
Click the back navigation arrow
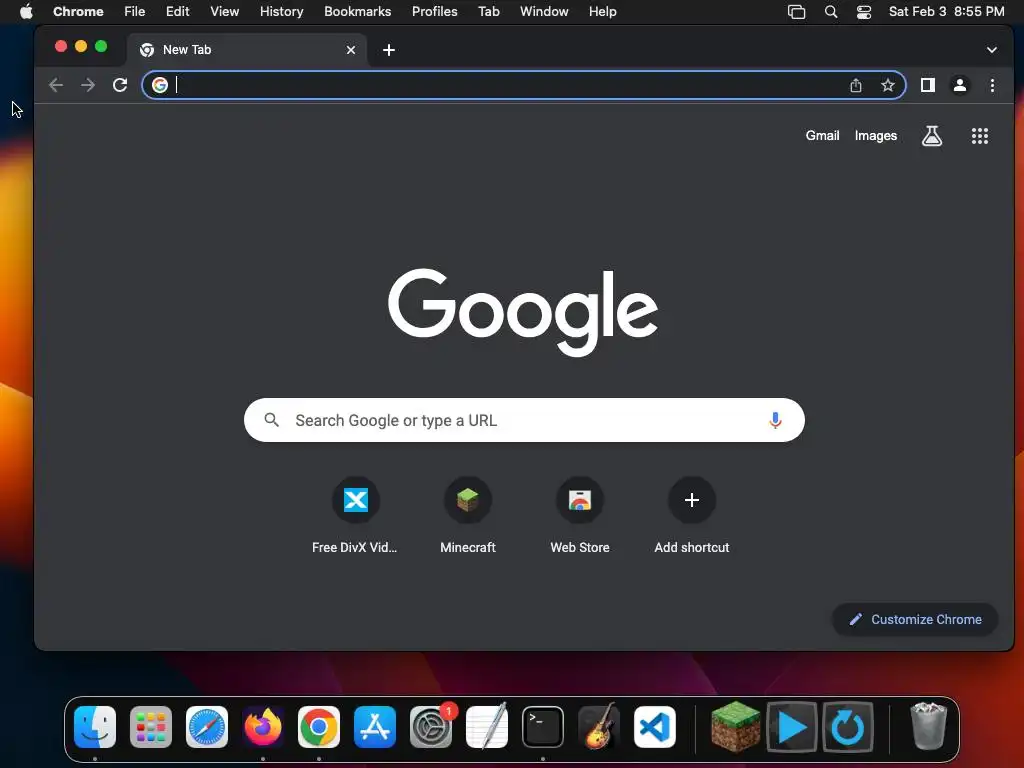point(56,85)
